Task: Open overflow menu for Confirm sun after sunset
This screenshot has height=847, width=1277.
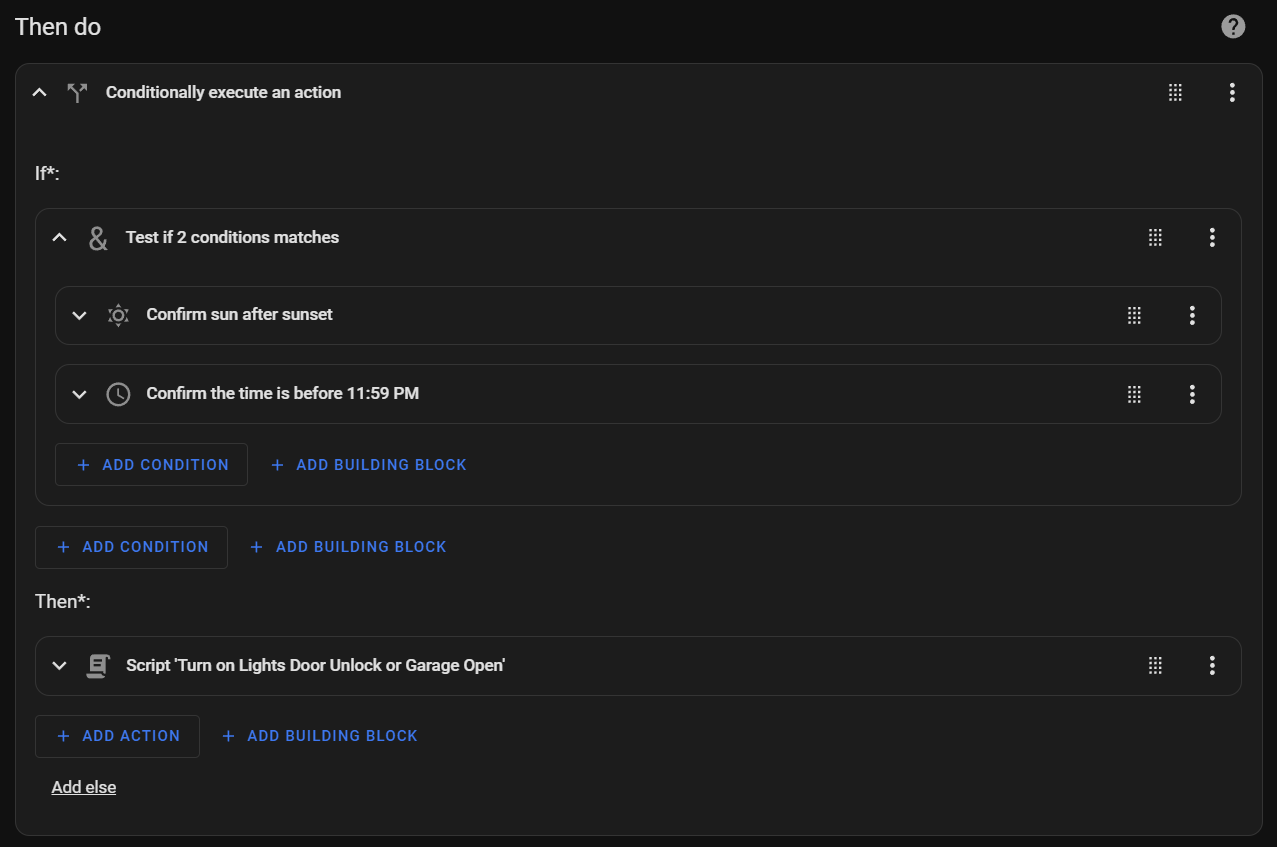Action: (x=1192, y=315)
